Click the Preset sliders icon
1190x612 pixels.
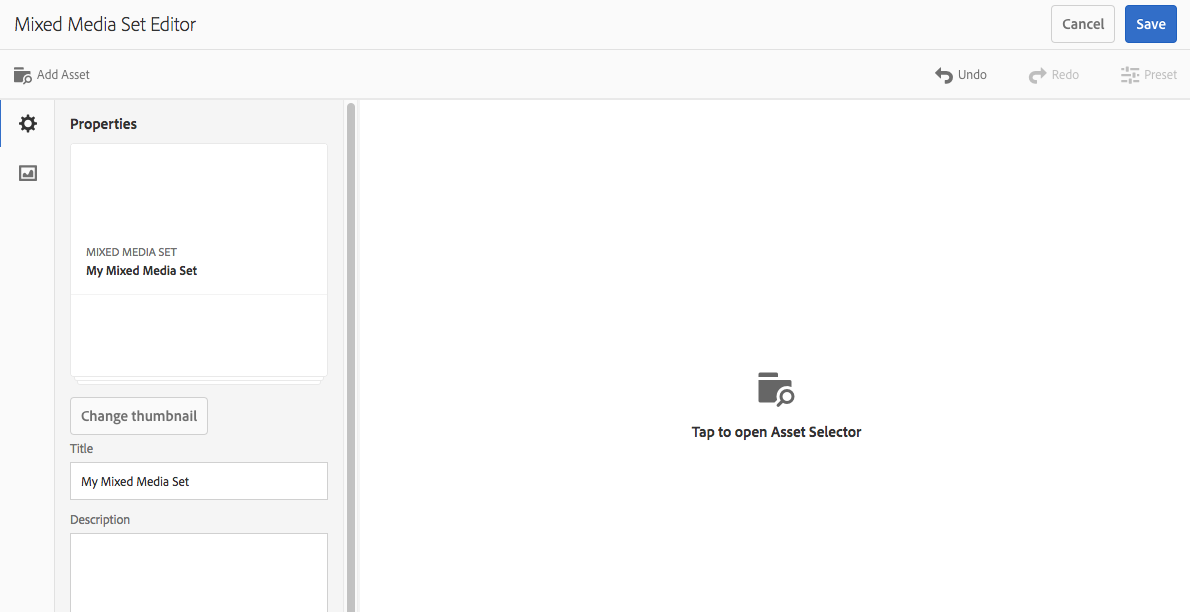[x=1130, y=75]
